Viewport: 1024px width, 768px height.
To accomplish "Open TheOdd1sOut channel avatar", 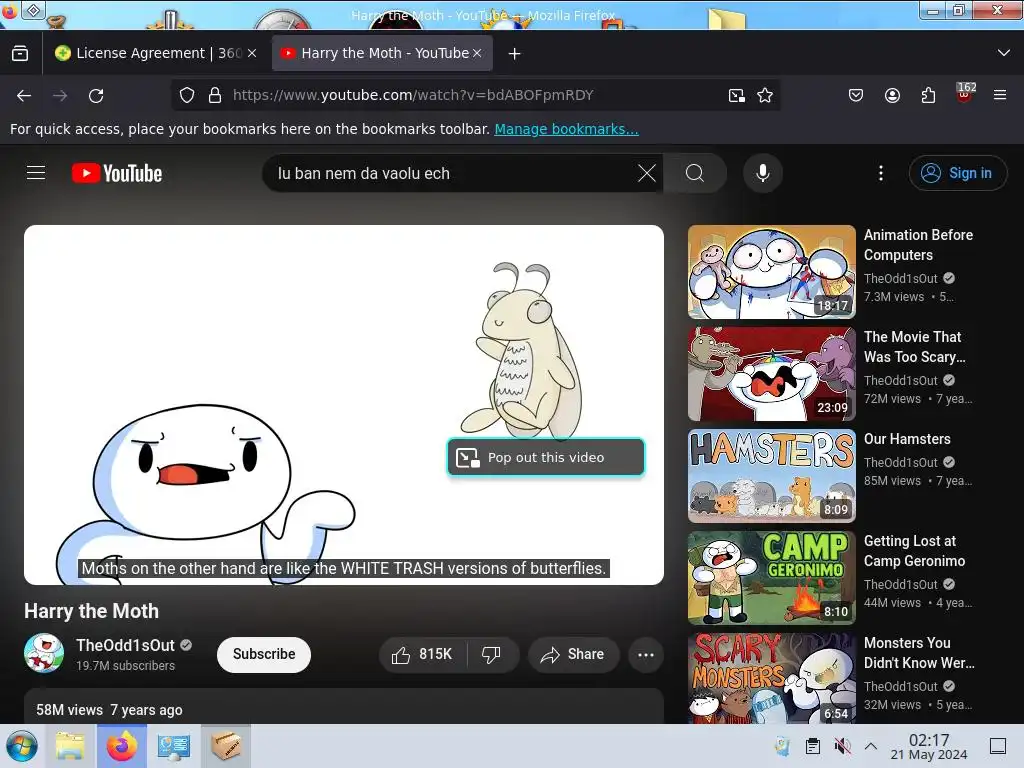I will click(44, 653).
